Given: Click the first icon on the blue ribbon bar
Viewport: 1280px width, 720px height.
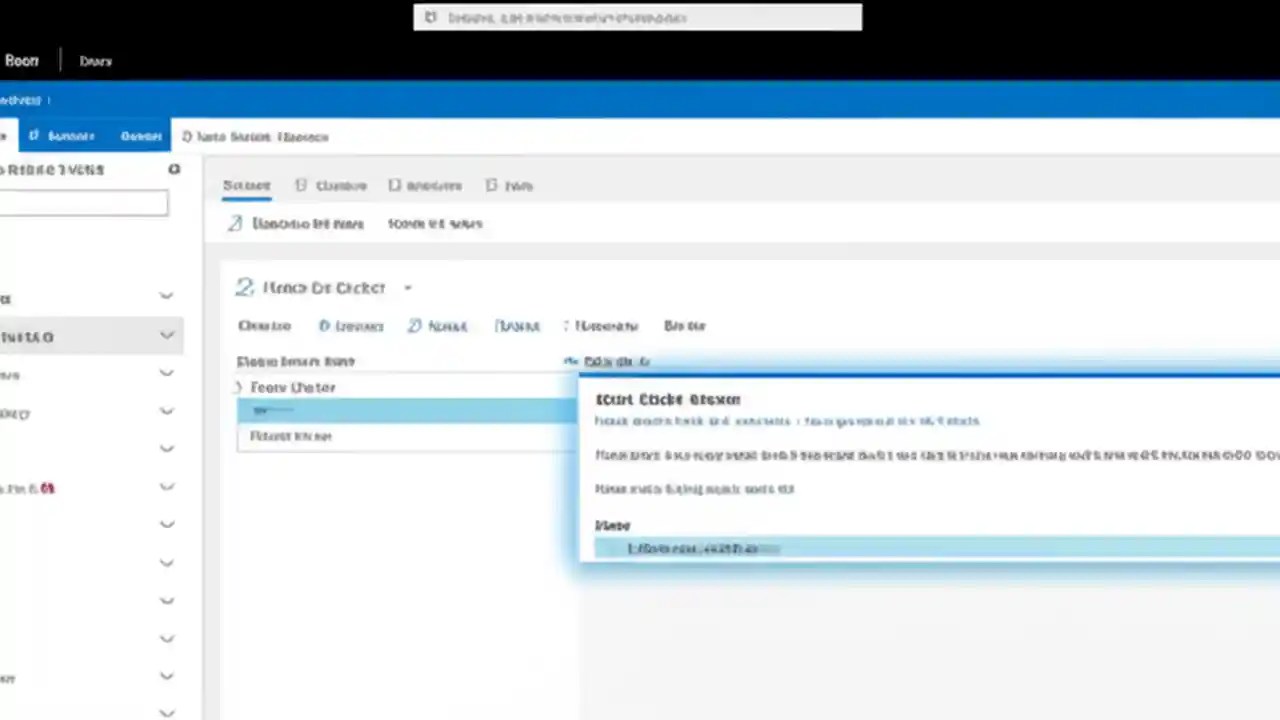Looking at the screenshot, I should (x=33, y=136).
